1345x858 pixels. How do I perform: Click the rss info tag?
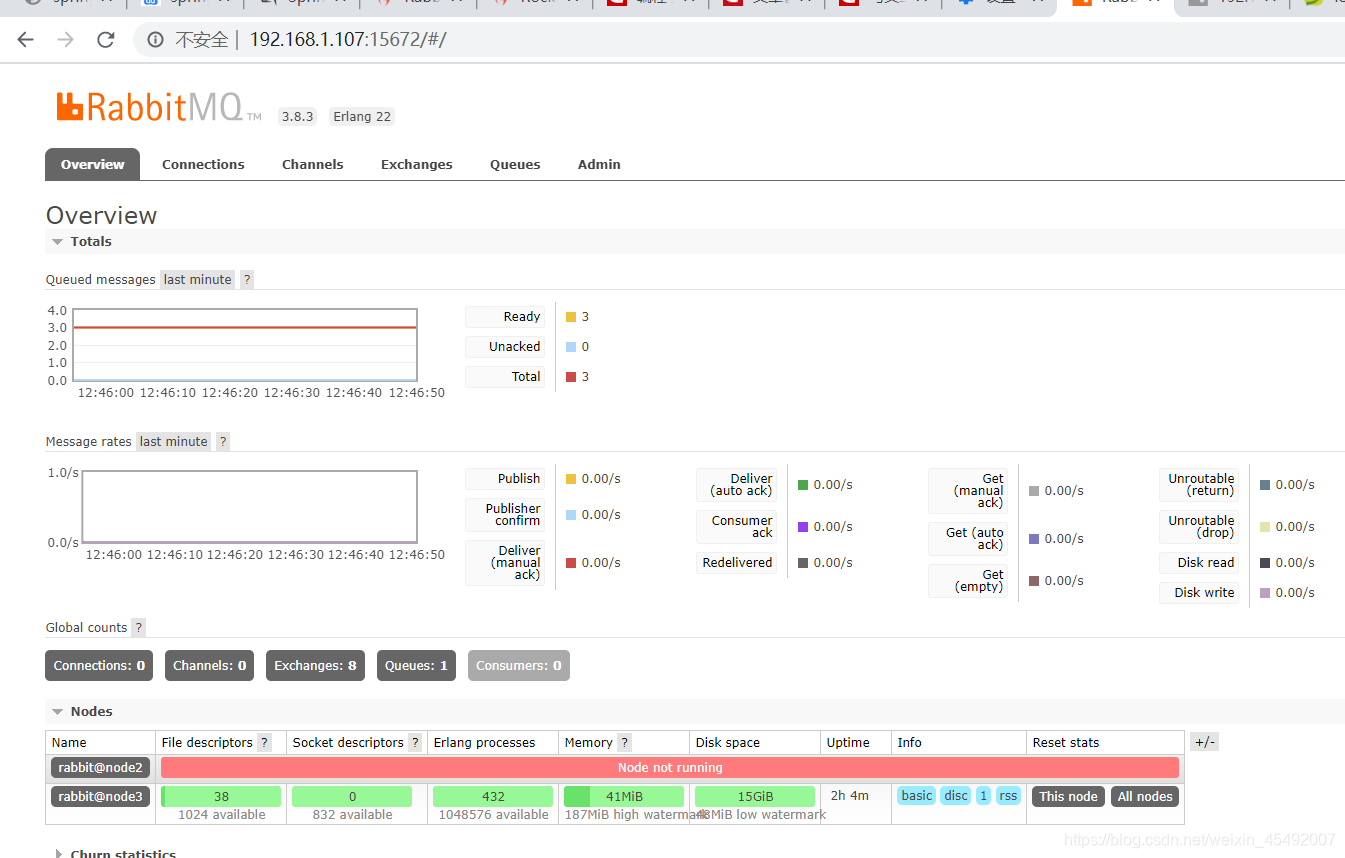1008,796
